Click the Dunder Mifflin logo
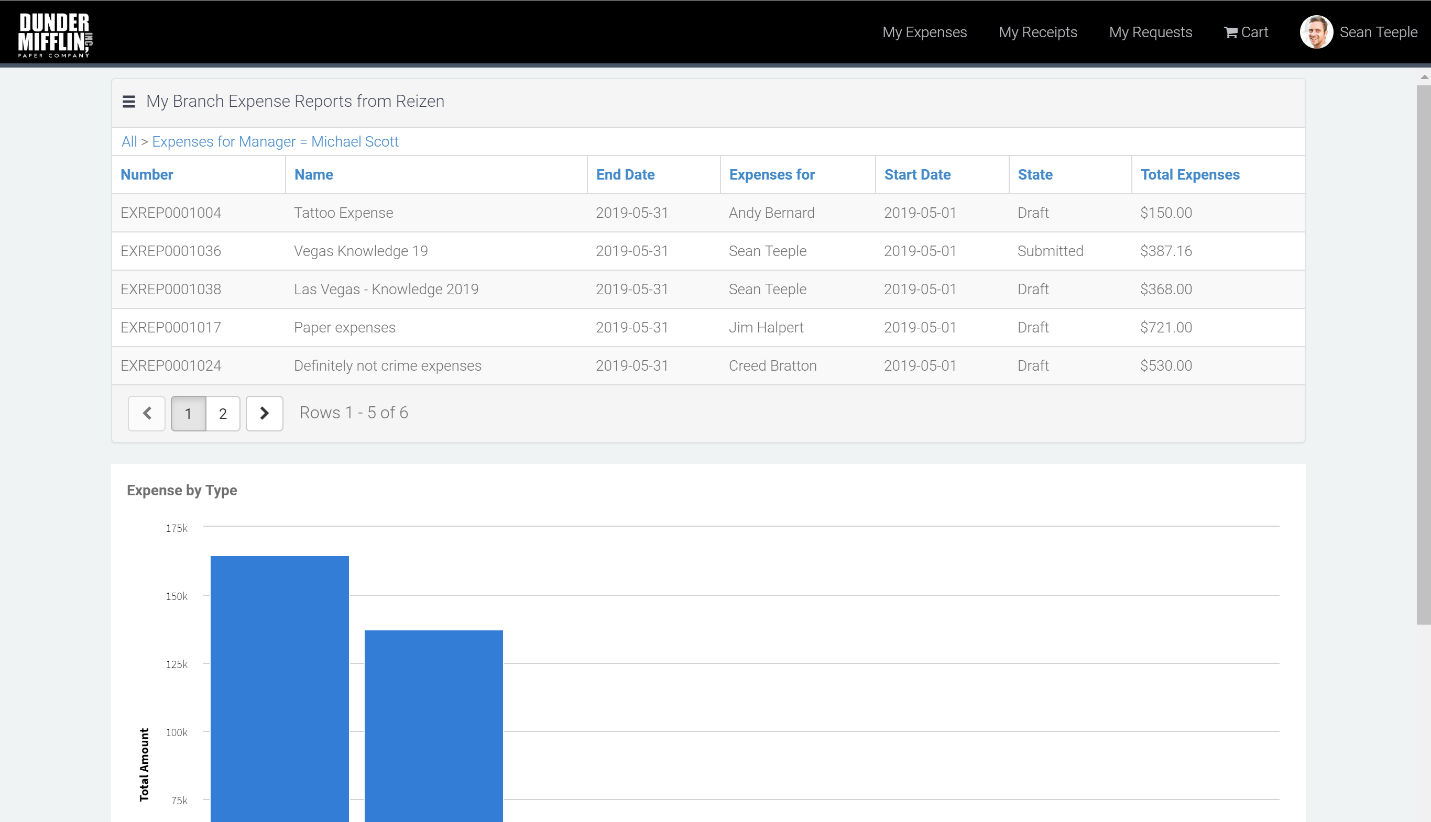Screen dimensions: 1431x822 (55, 35)
